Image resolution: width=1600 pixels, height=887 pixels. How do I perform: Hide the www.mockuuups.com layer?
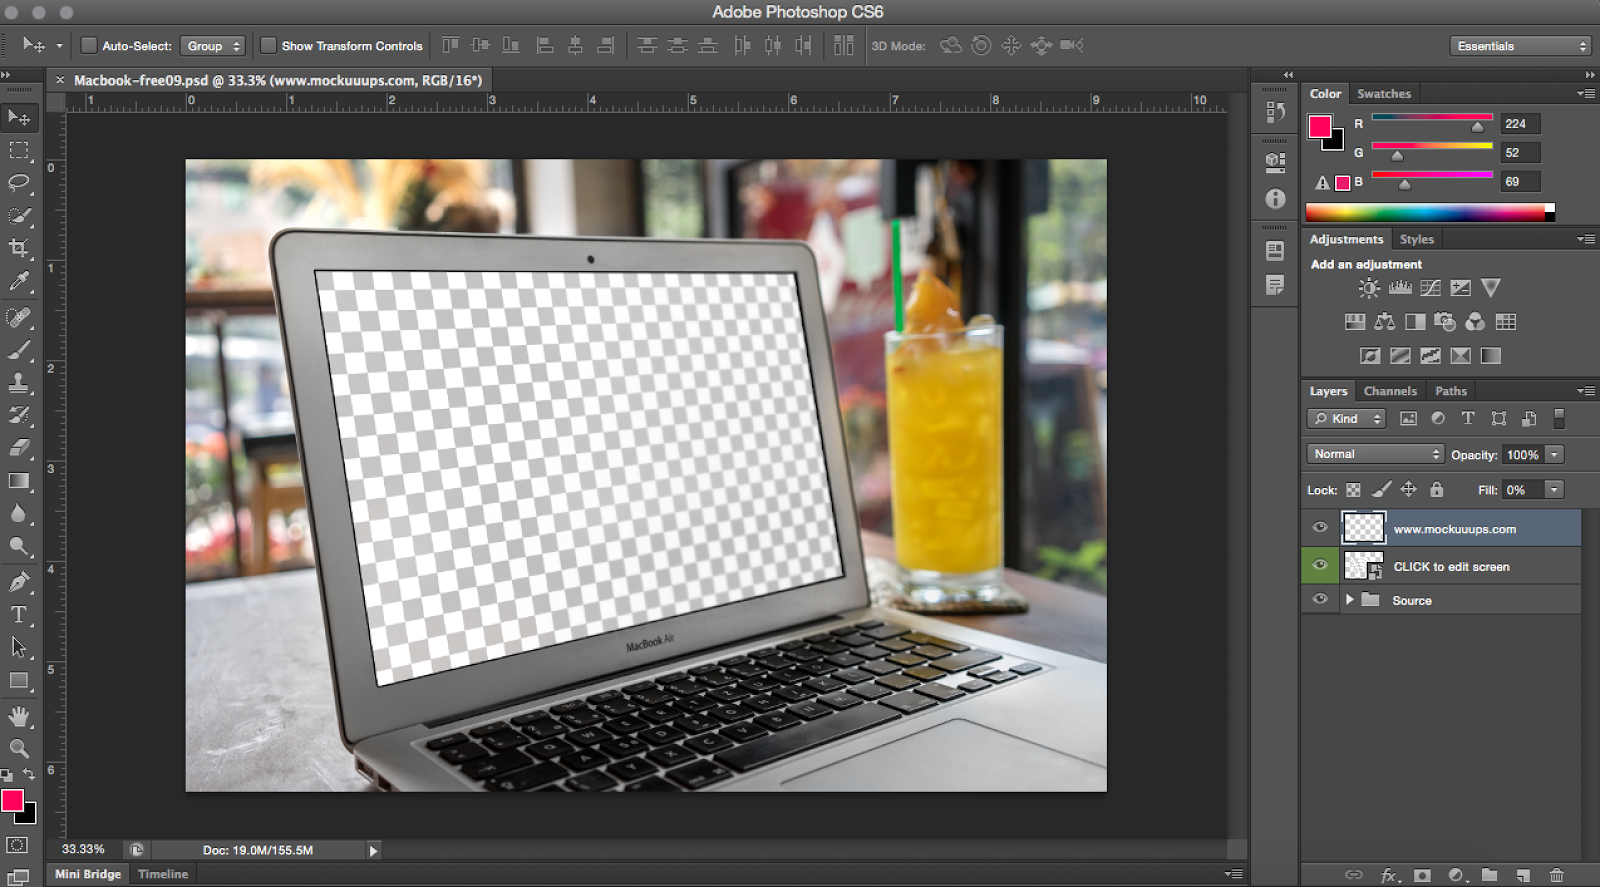pyautogui.click(x=1320, y=528)
